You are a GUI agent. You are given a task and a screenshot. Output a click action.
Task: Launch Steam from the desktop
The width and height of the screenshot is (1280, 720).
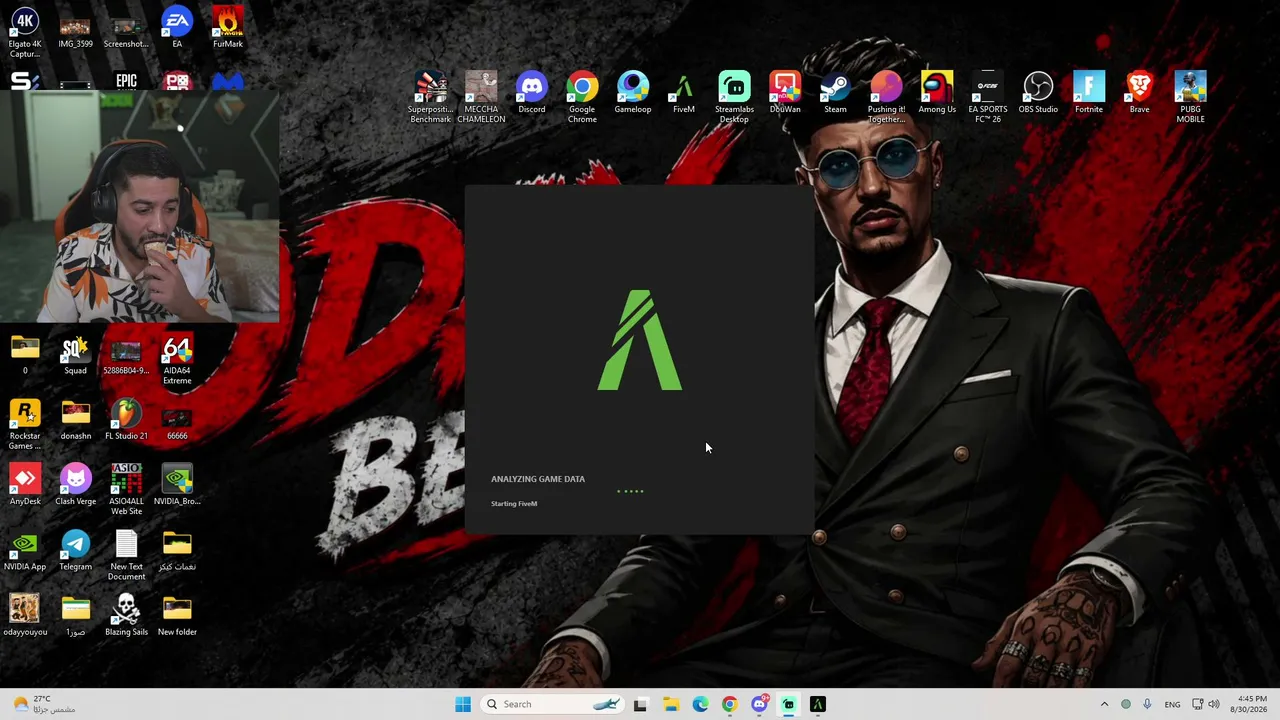[x=835, y=92]
